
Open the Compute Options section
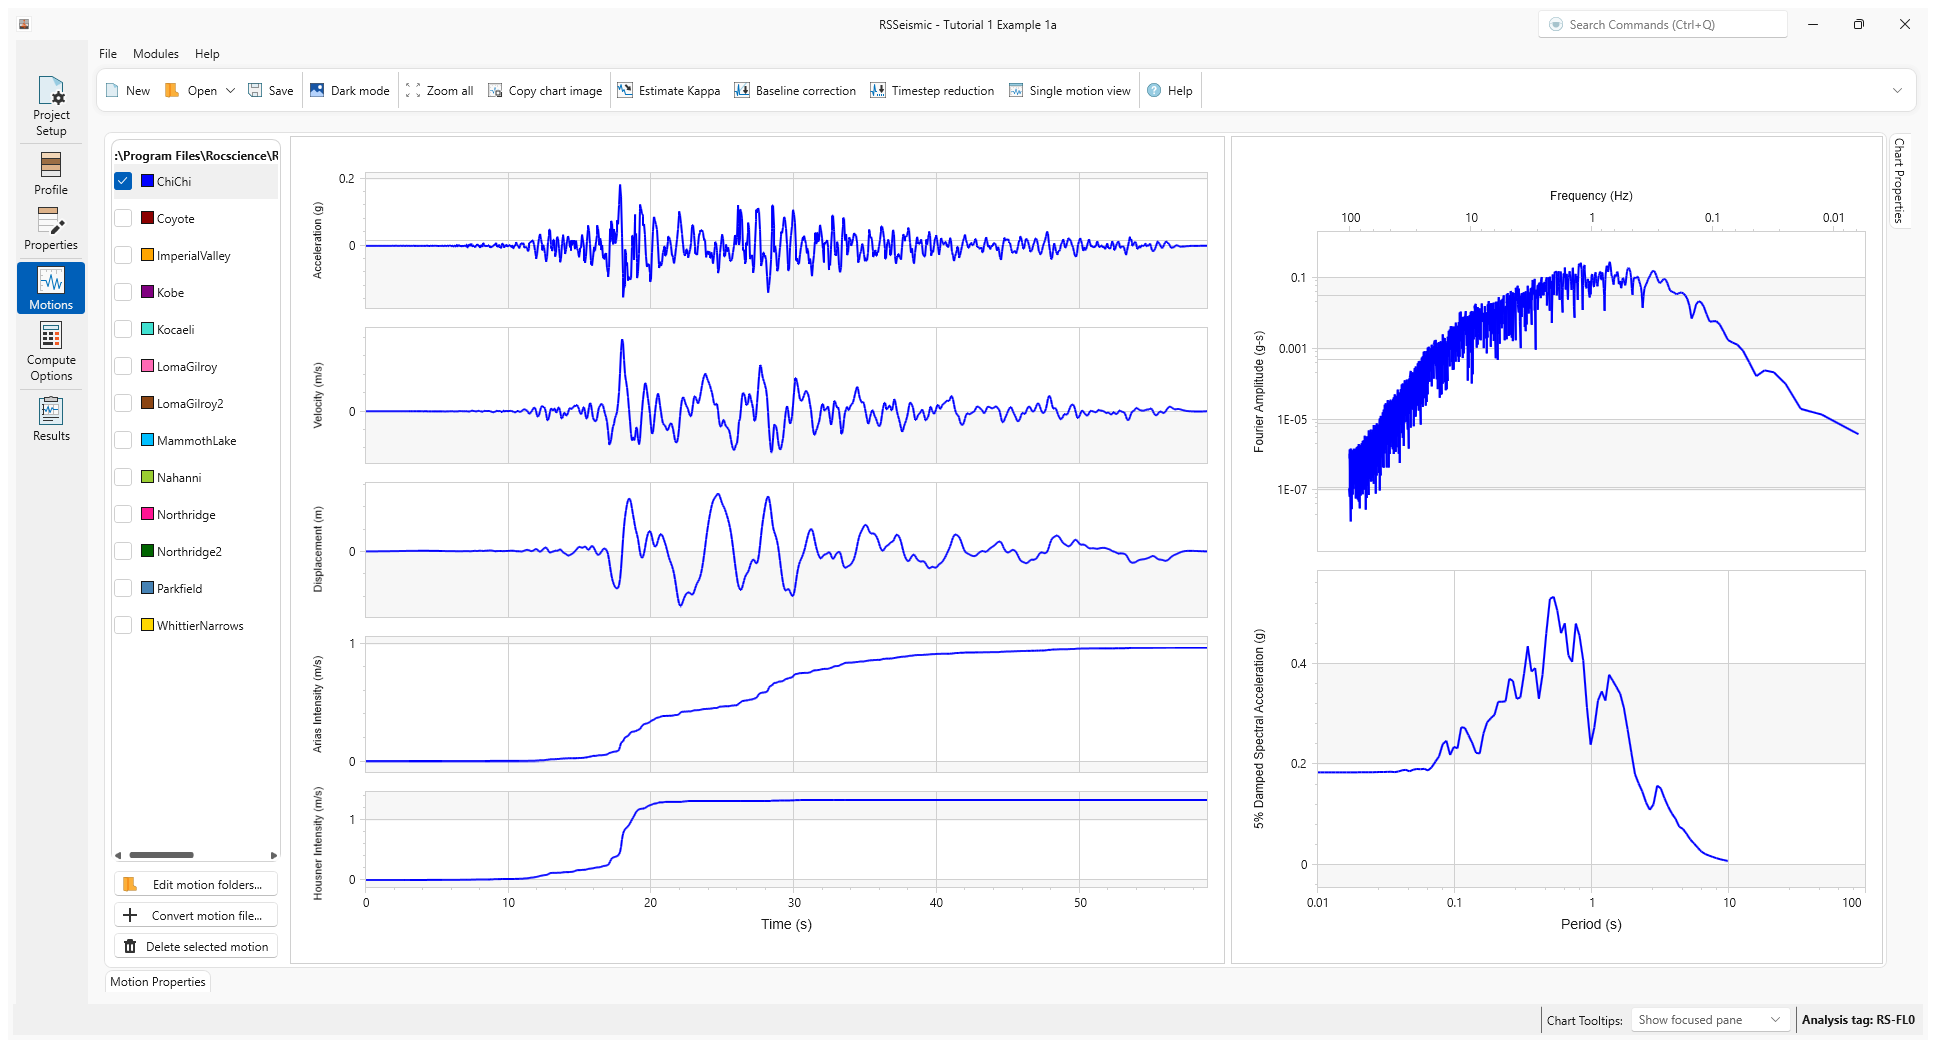pos(51,352)
